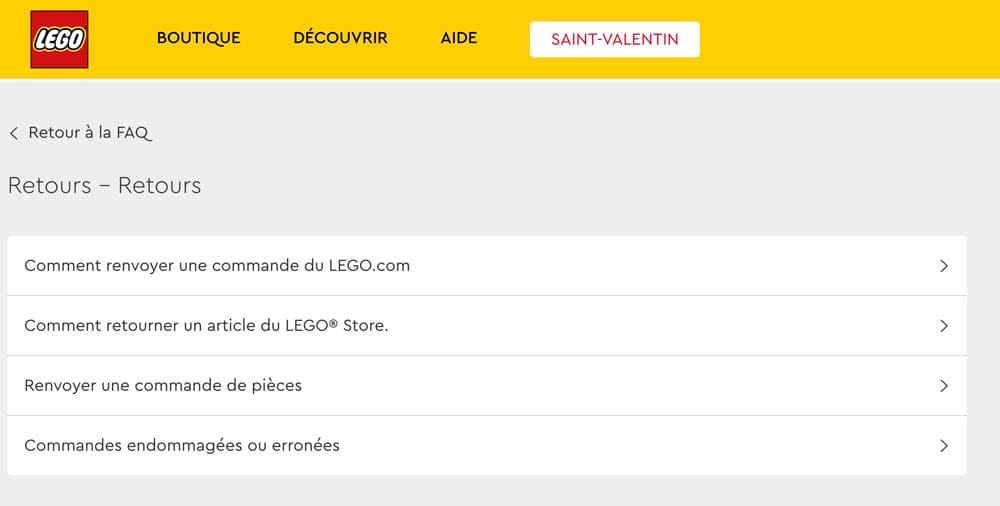
Task: Expand the LEGO.com order return row chevron
Action: 943,266
